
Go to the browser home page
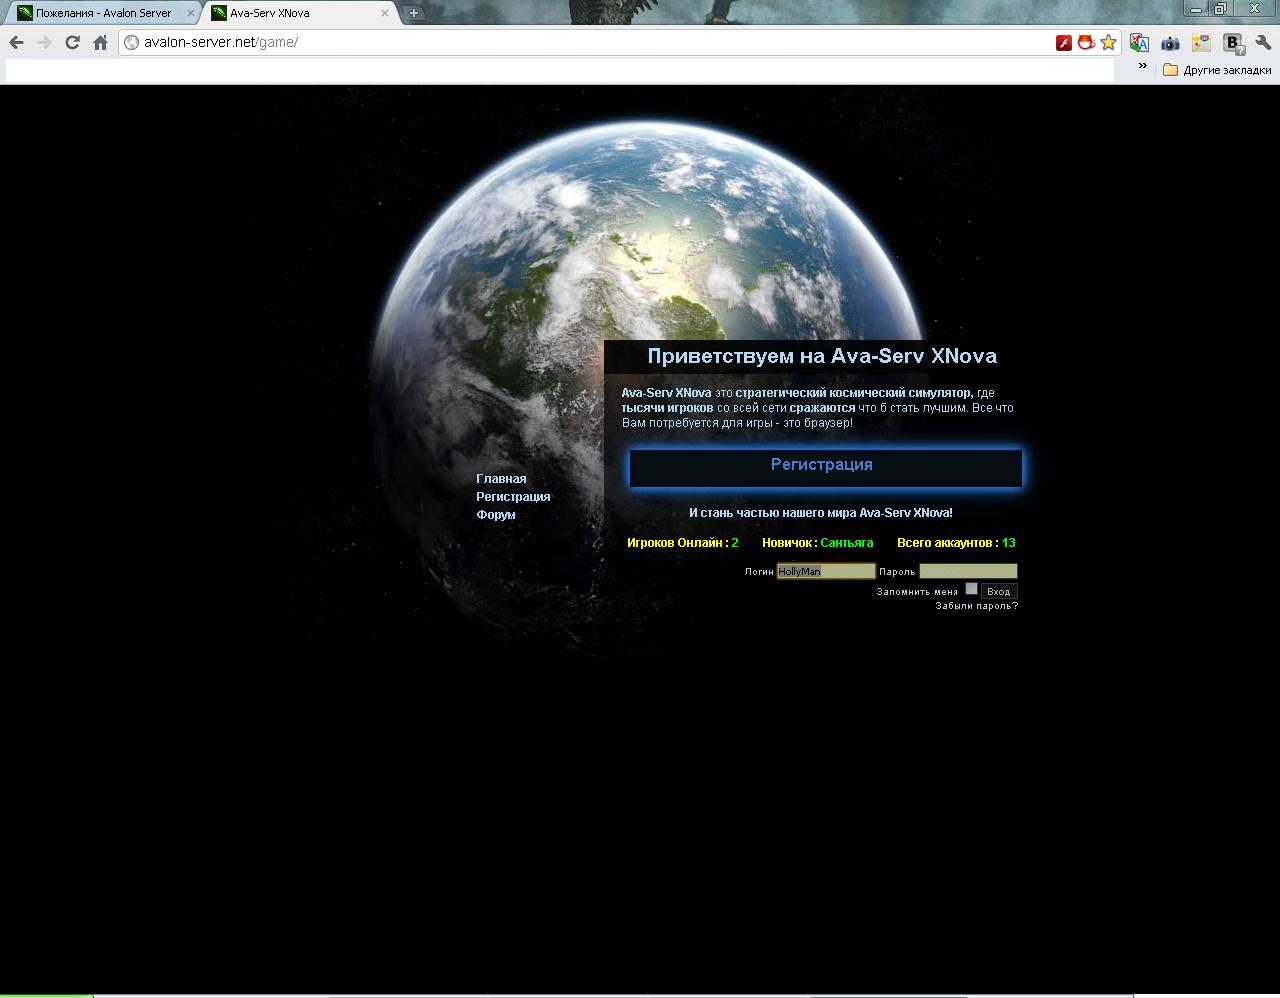click(100, 42)
